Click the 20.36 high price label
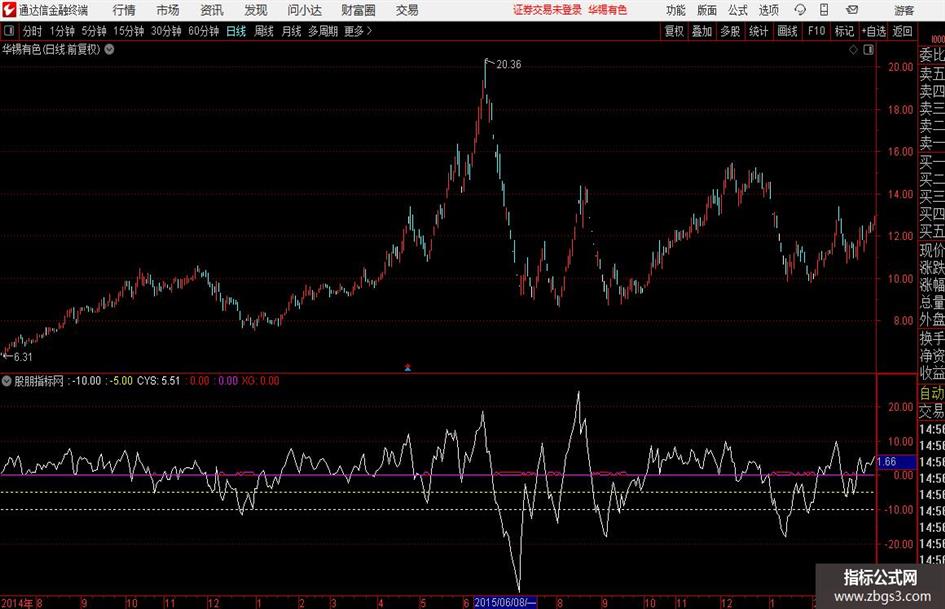 [509, 65]
